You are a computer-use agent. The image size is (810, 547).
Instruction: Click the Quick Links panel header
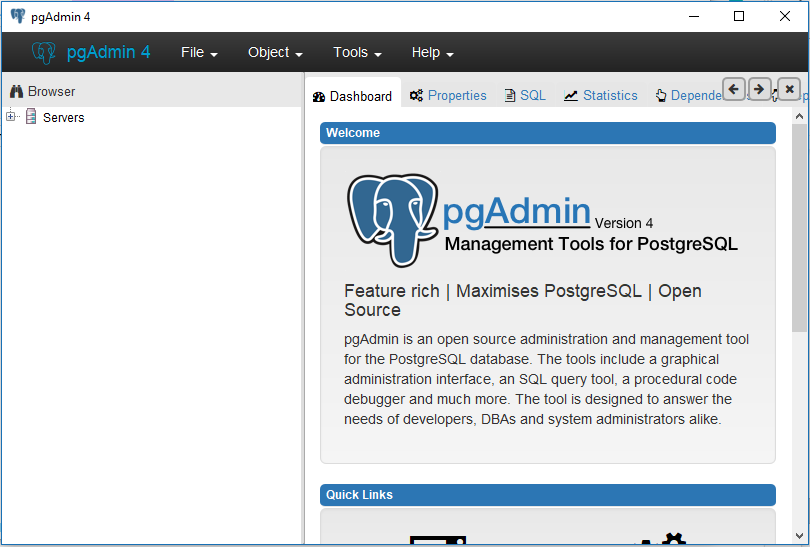548,495
